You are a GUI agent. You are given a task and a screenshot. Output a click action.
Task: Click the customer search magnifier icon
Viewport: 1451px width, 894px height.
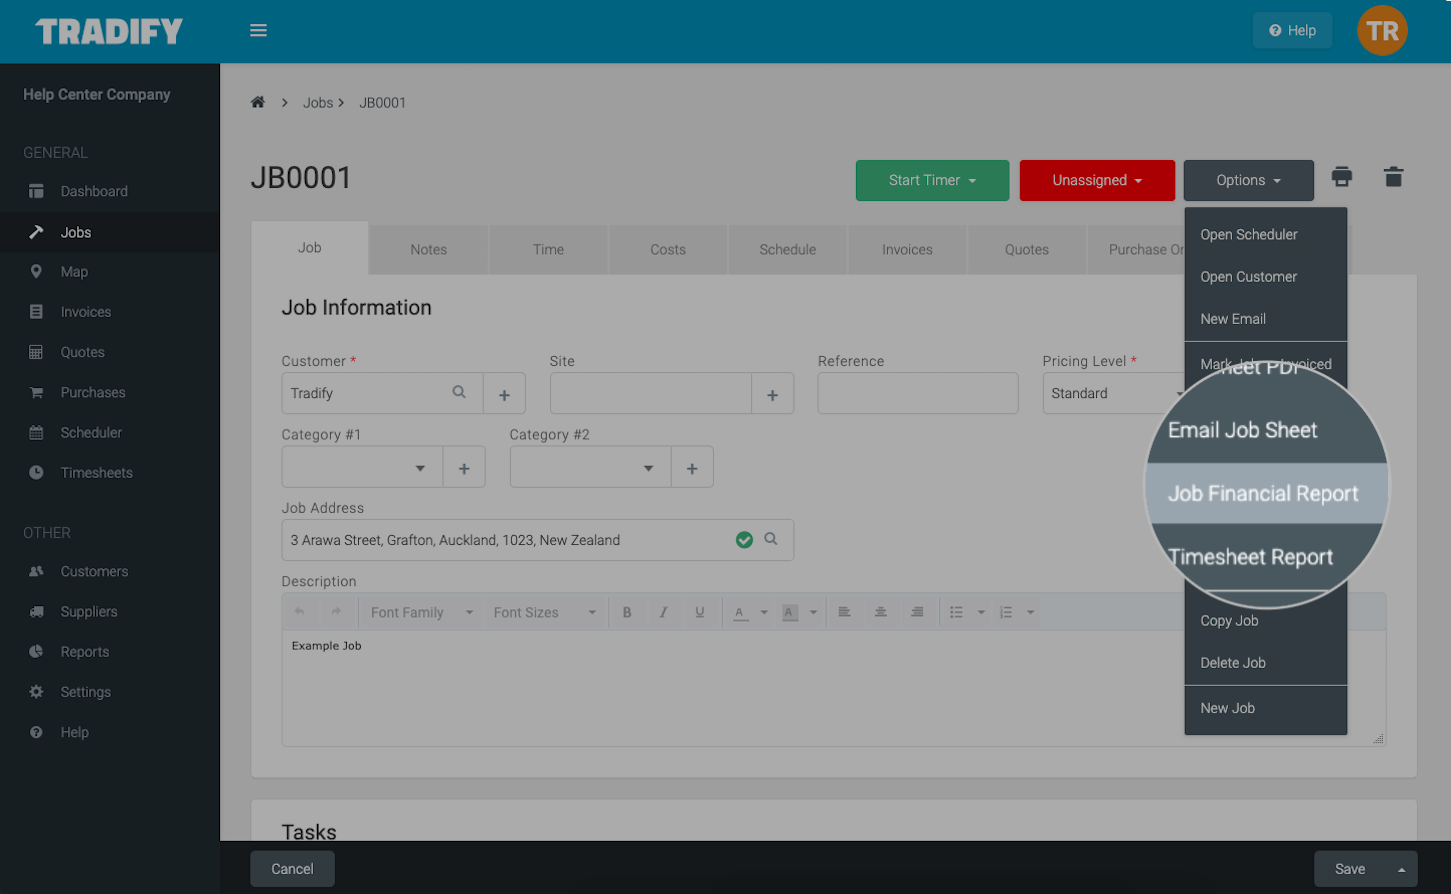point(459,393)
